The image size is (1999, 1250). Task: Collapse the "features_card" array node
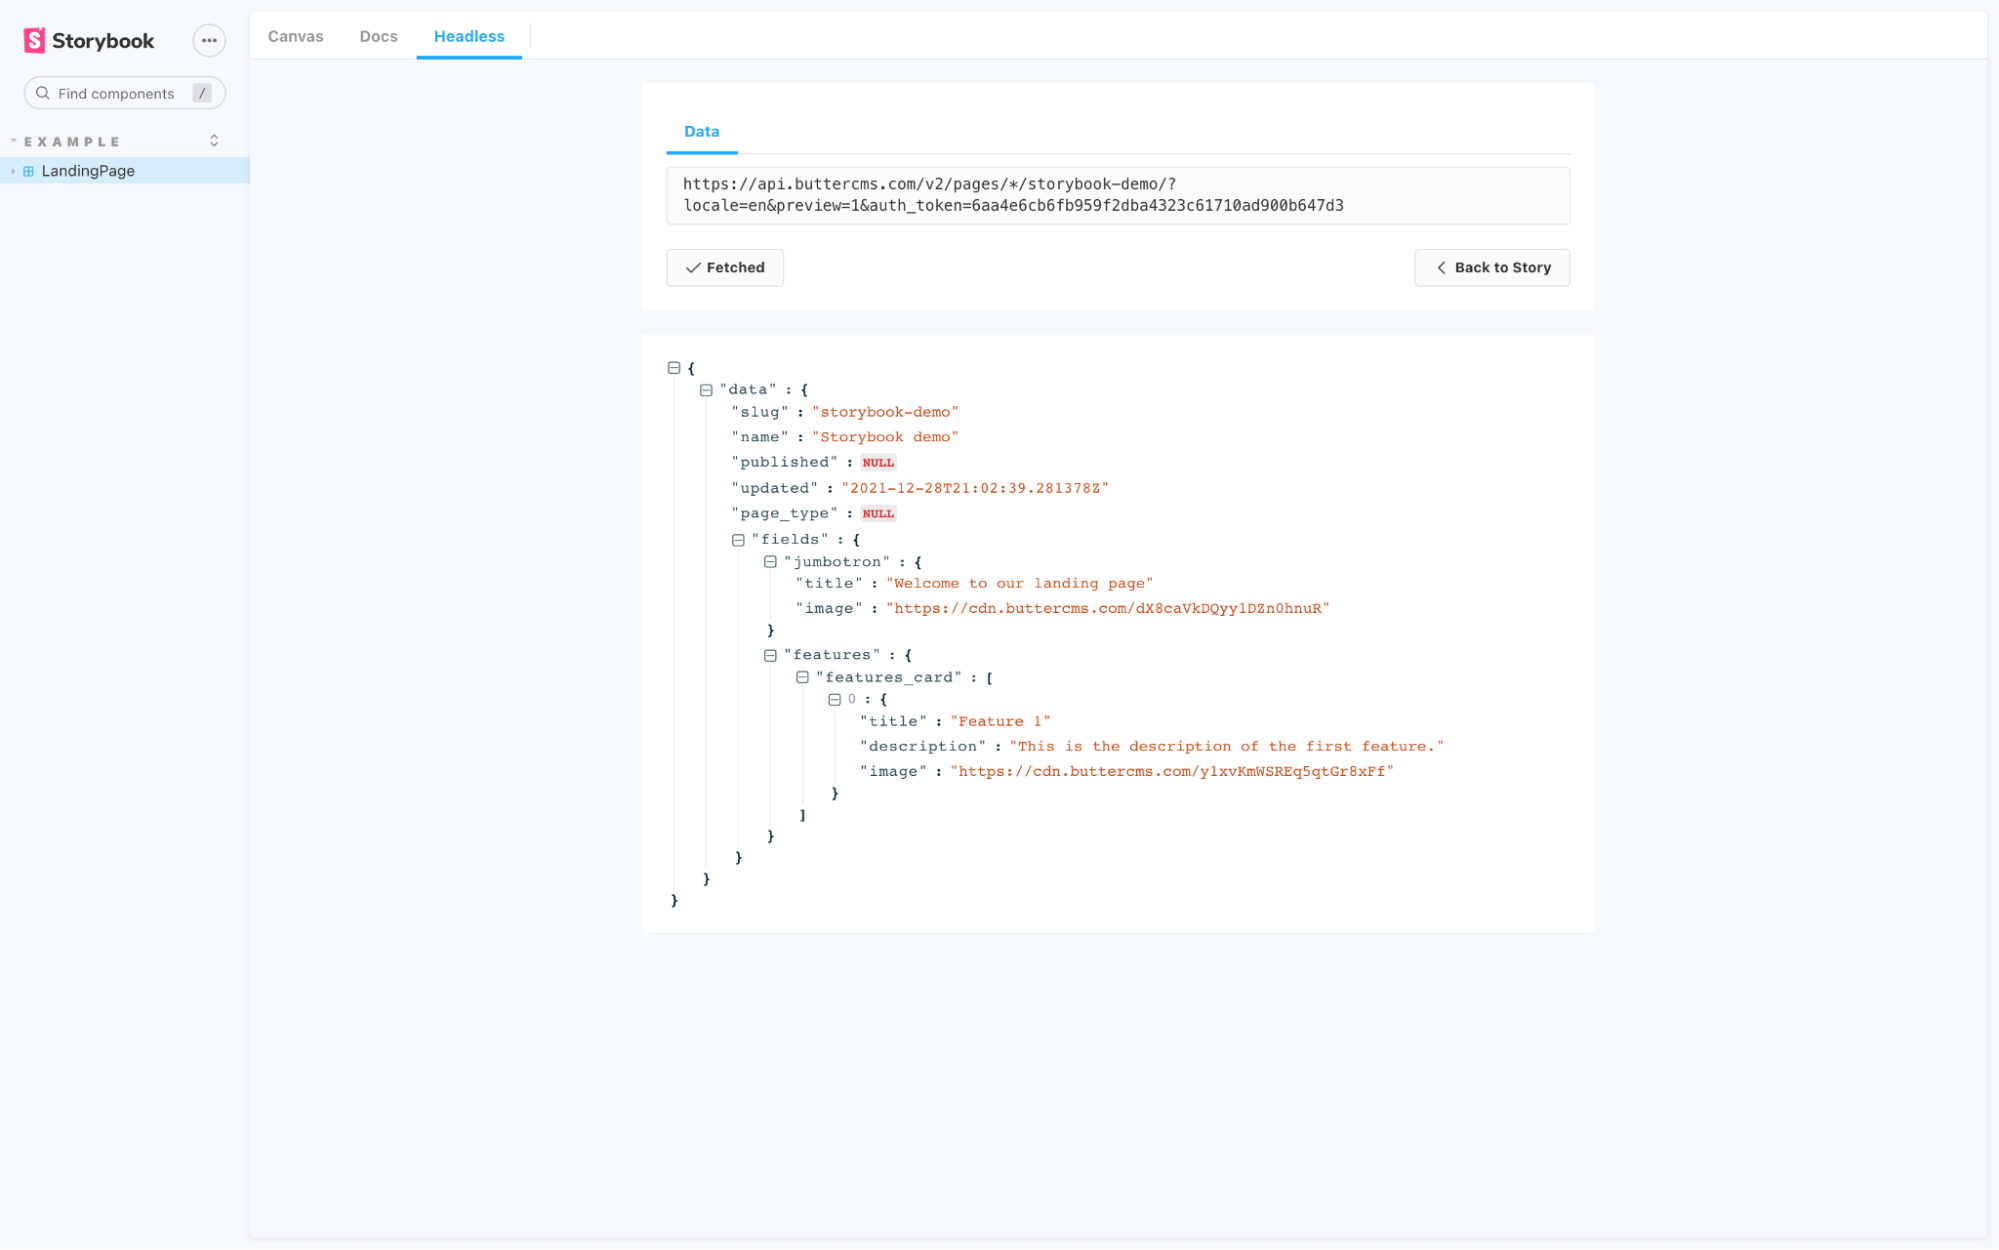pyautogui.click(x=802, y=678)
